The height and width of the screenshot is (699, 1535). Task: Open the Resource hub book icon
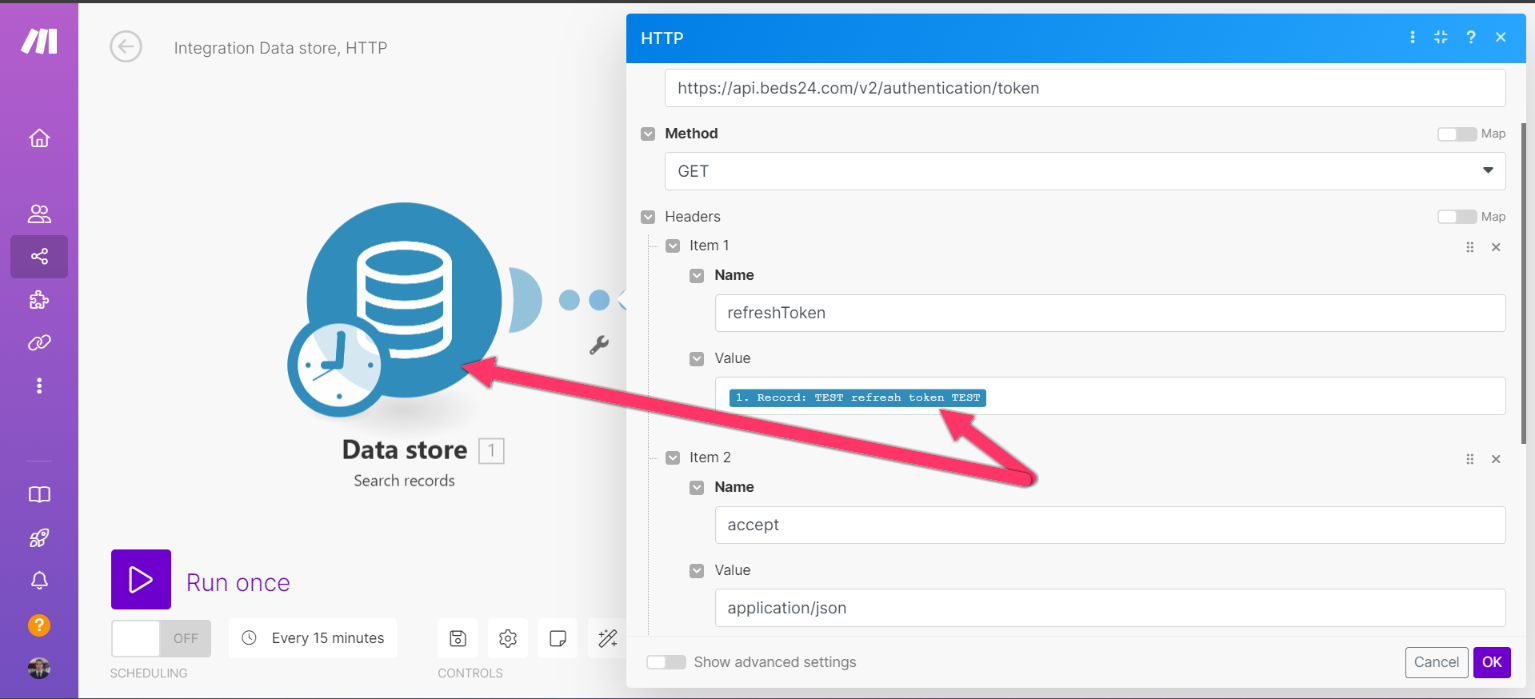[39, 495]
